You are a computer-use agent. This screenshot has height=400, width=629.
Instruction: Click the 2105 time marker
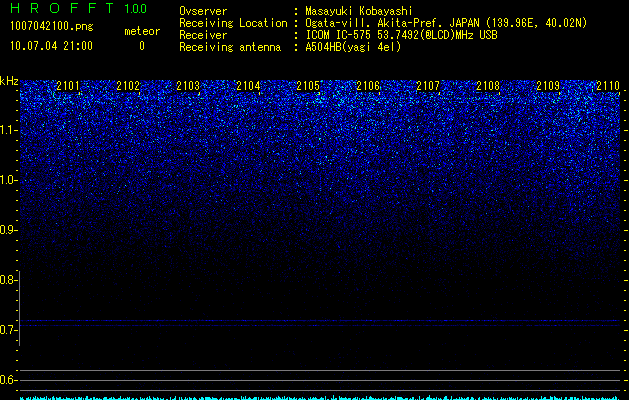[308, 85]
